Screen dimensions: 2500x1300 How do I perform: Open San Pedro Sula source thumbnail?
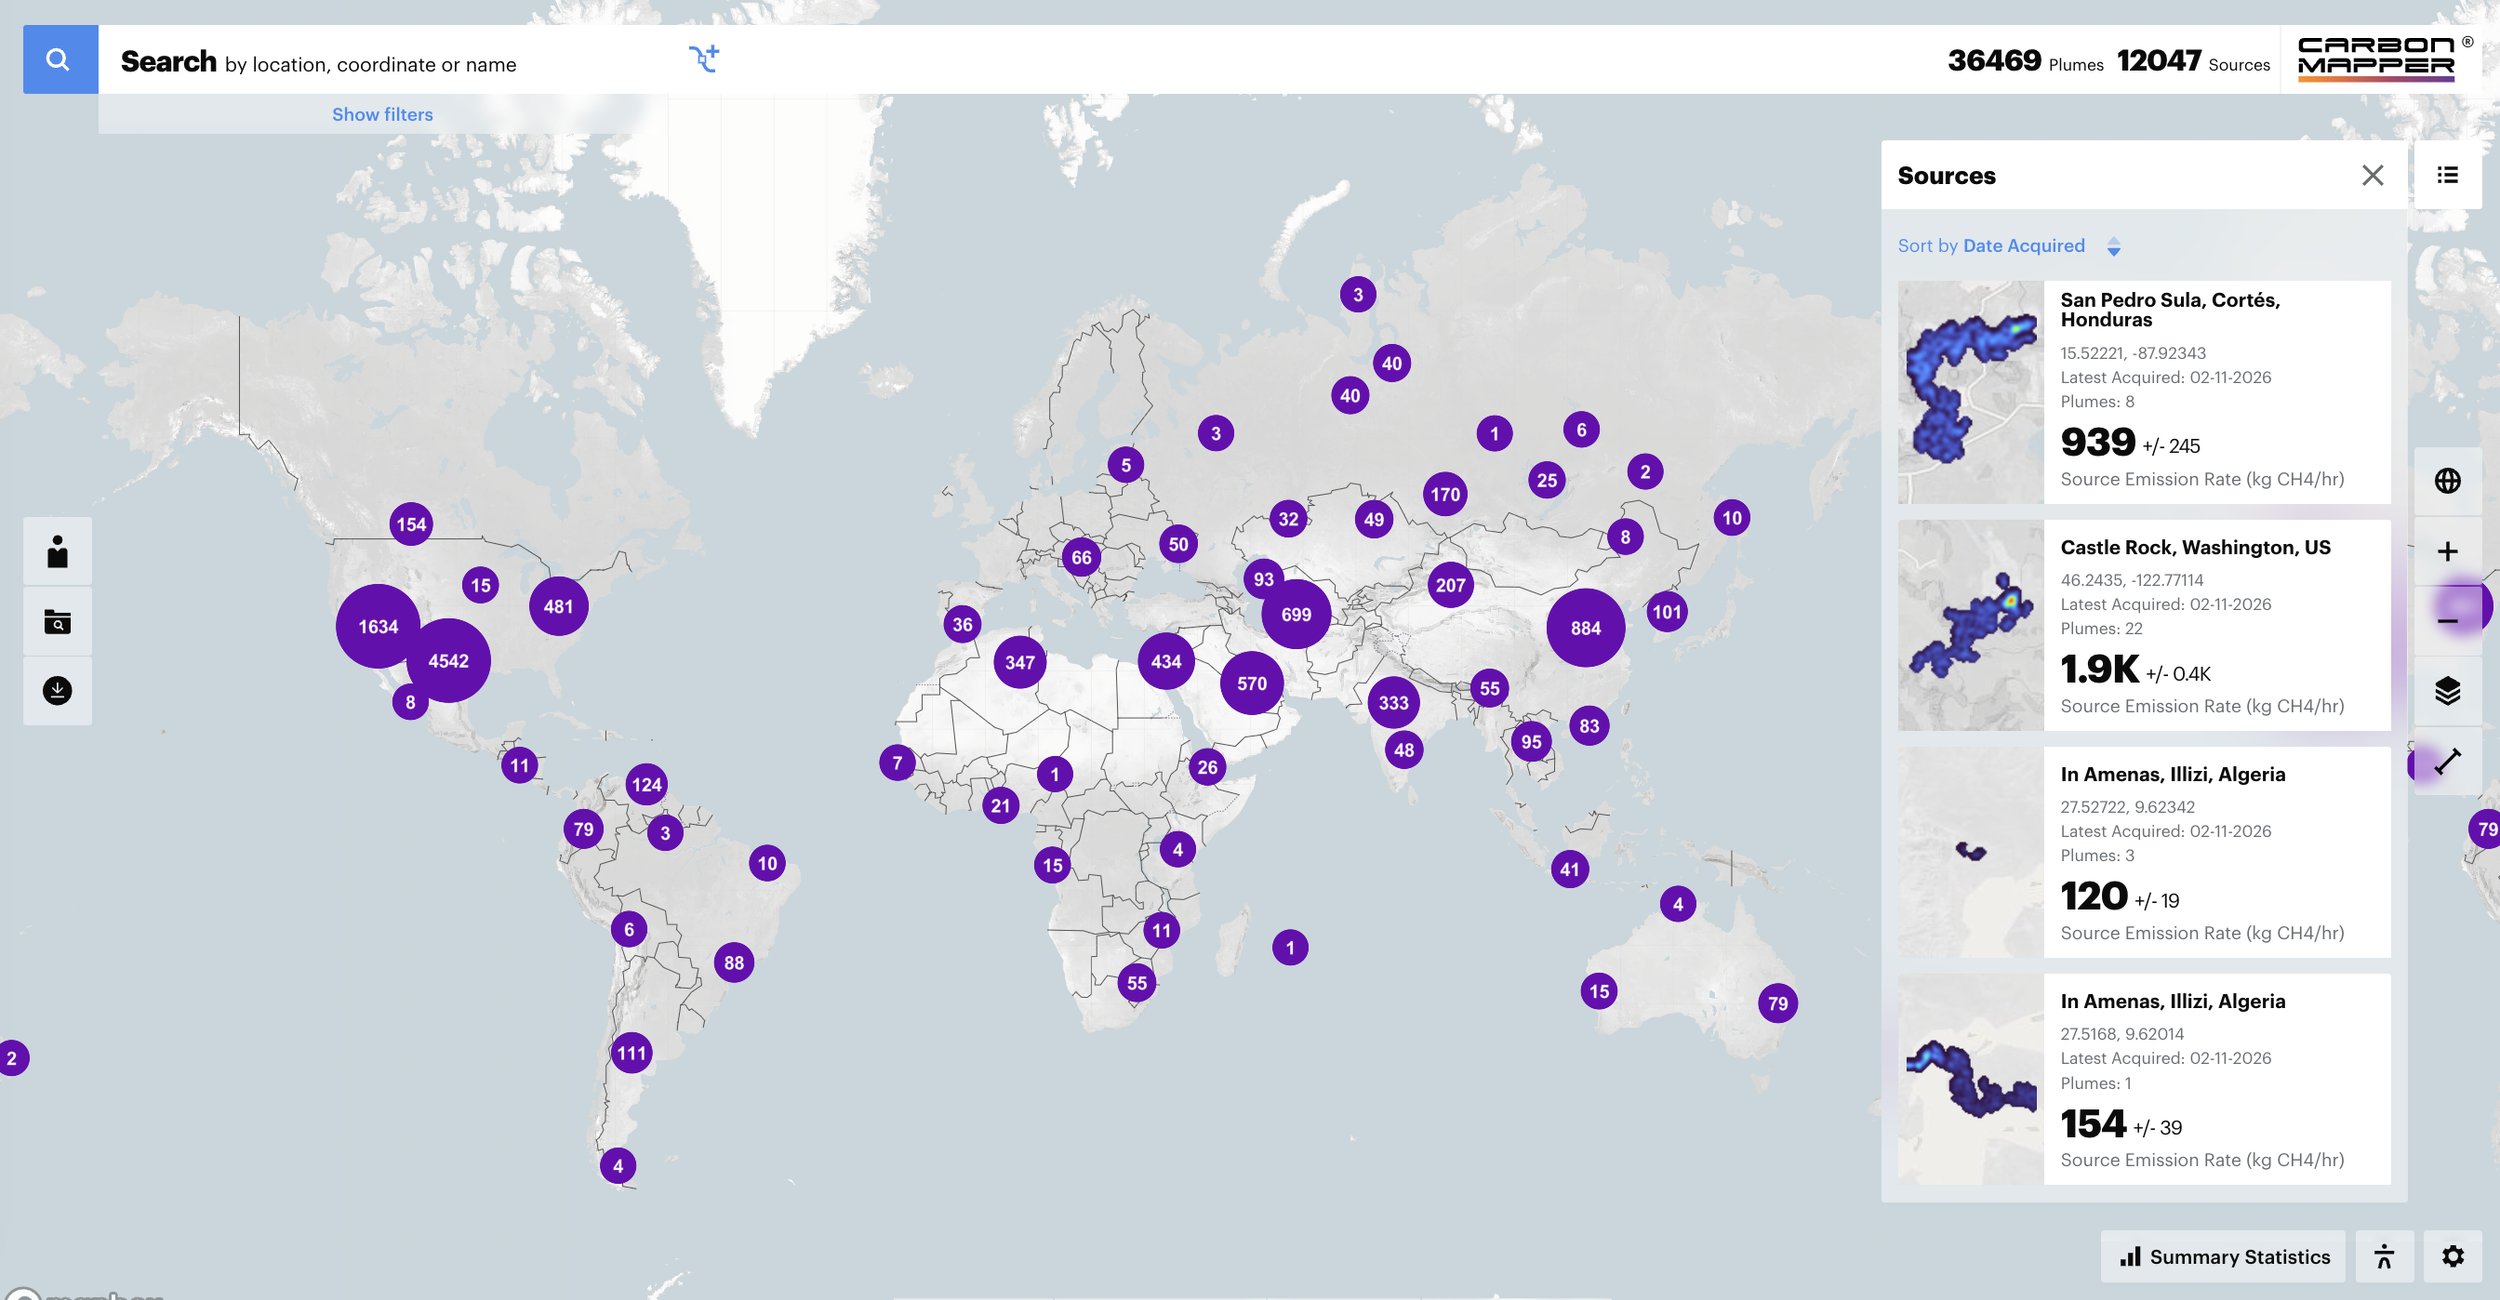click(1970, 392)
